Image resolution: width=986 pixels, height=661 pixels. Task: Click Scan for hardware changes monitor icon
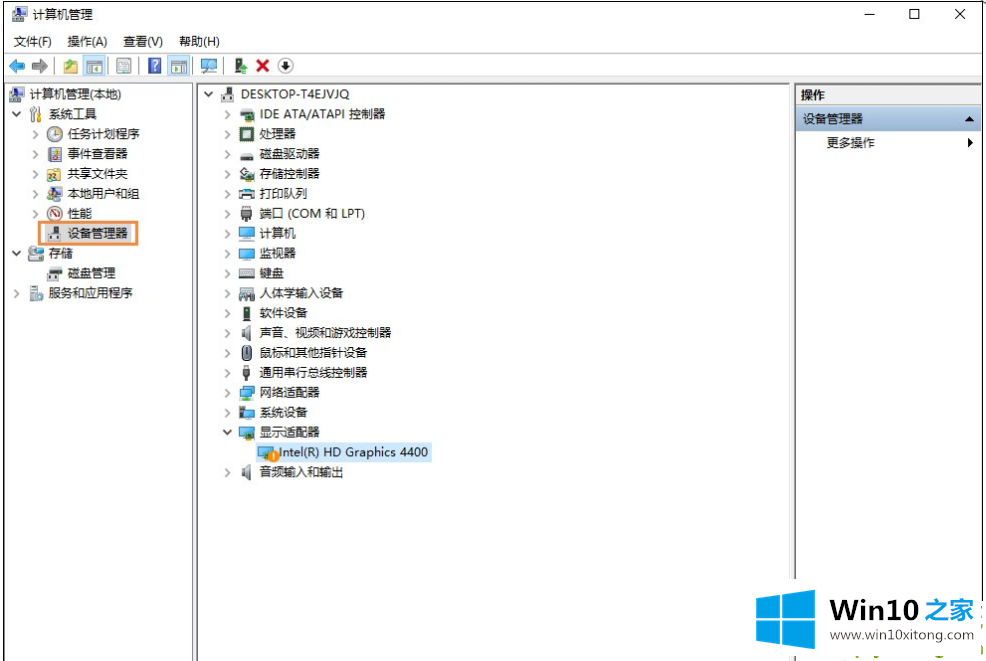coord(209,66)
